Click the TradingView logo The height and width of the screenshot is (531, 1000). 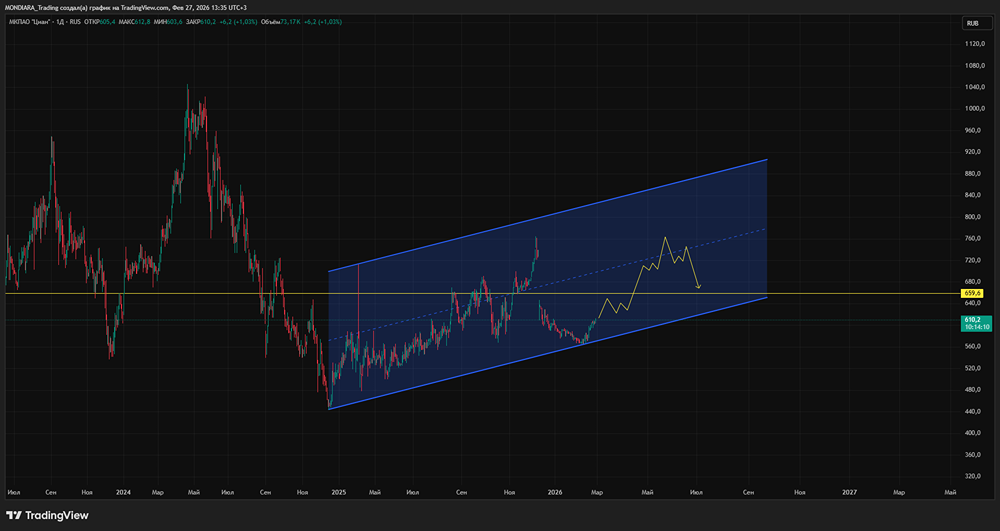47,515
